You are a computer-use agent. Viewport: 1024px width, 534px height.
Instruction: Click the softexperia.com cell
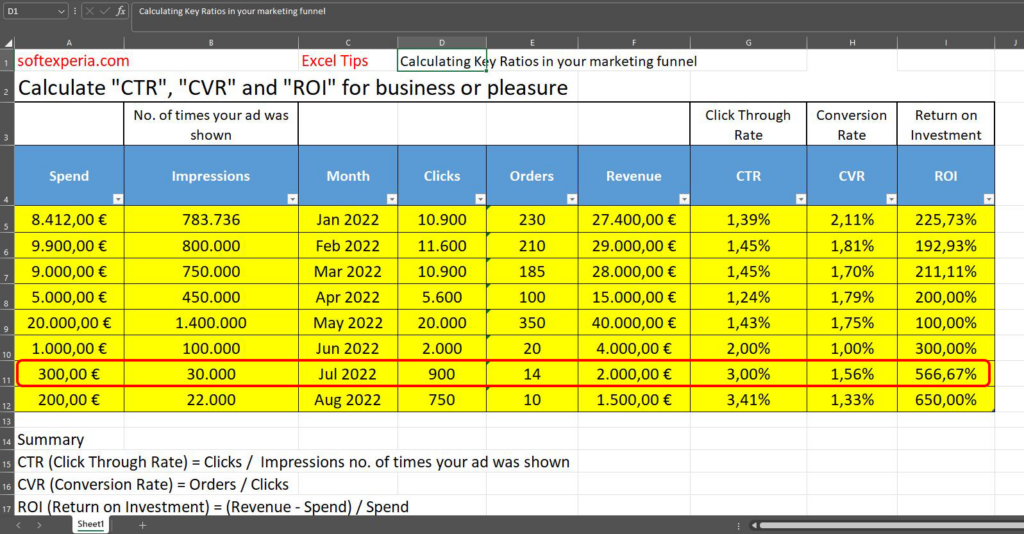(x=72, y=61)
